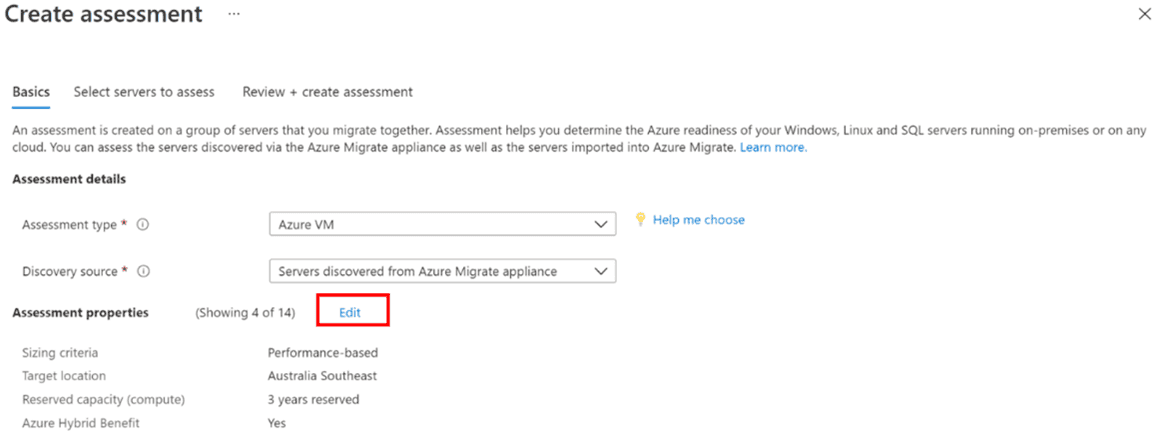Click the Sizing criteria label

pyautogui.click(x=60, y=353)
